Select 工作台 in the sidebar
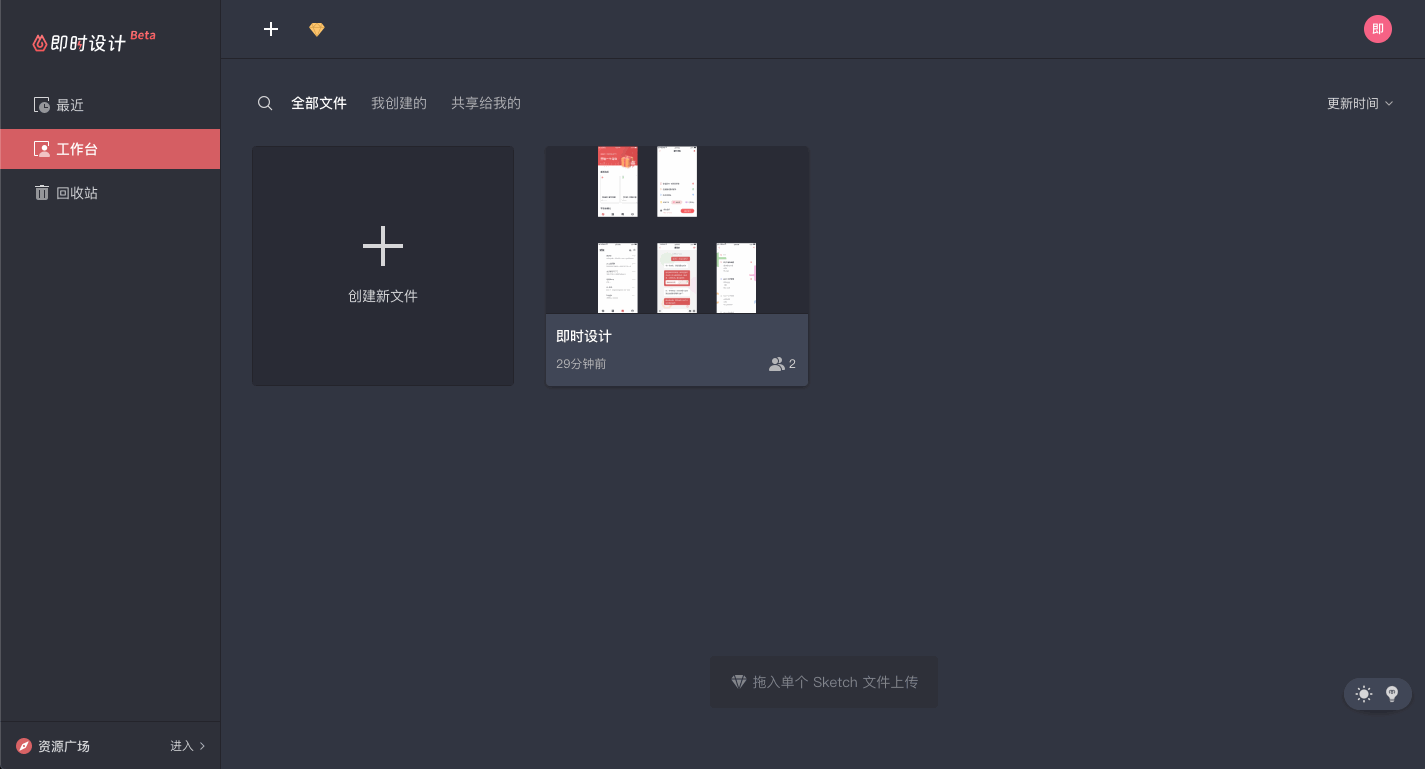Screen dimensions: 1425x769 (x=110, y=149)
